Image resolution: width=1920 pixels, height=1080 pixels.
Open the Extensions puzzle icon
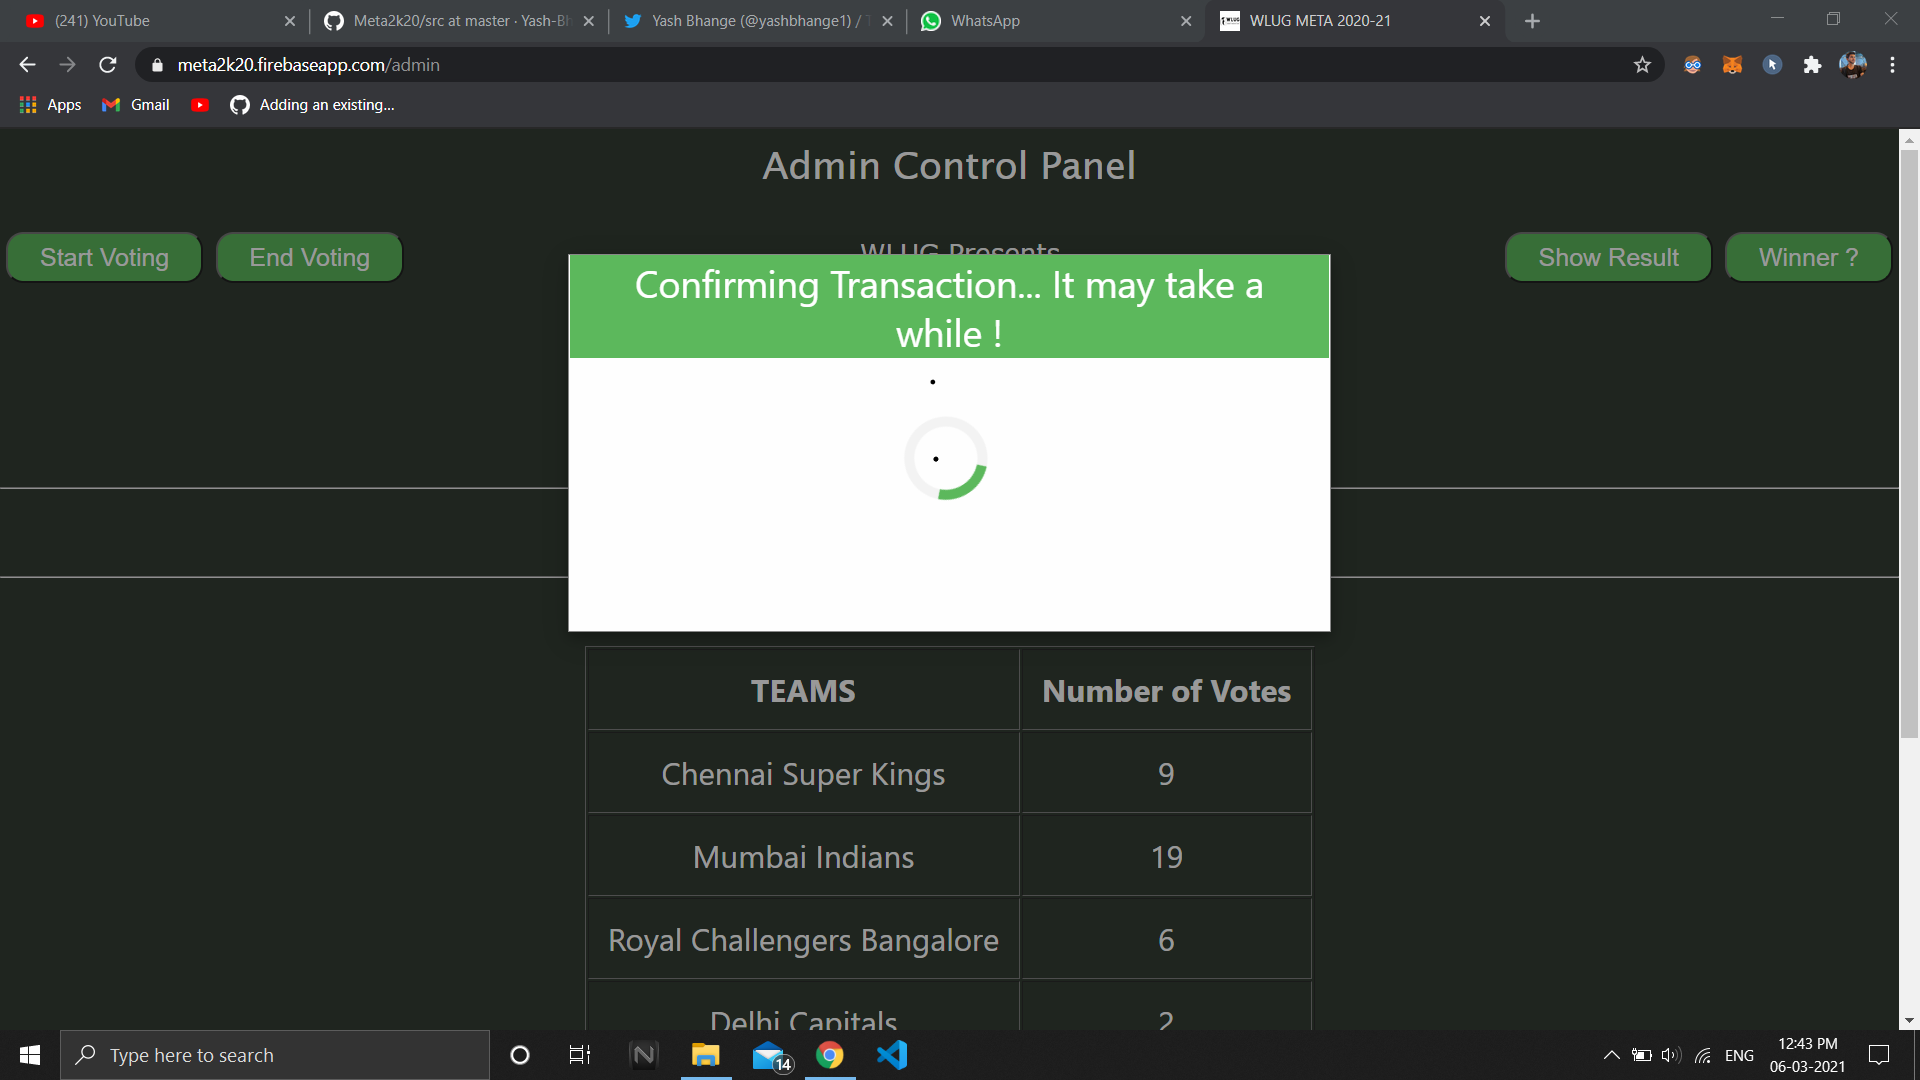[x=1812, y=65]
